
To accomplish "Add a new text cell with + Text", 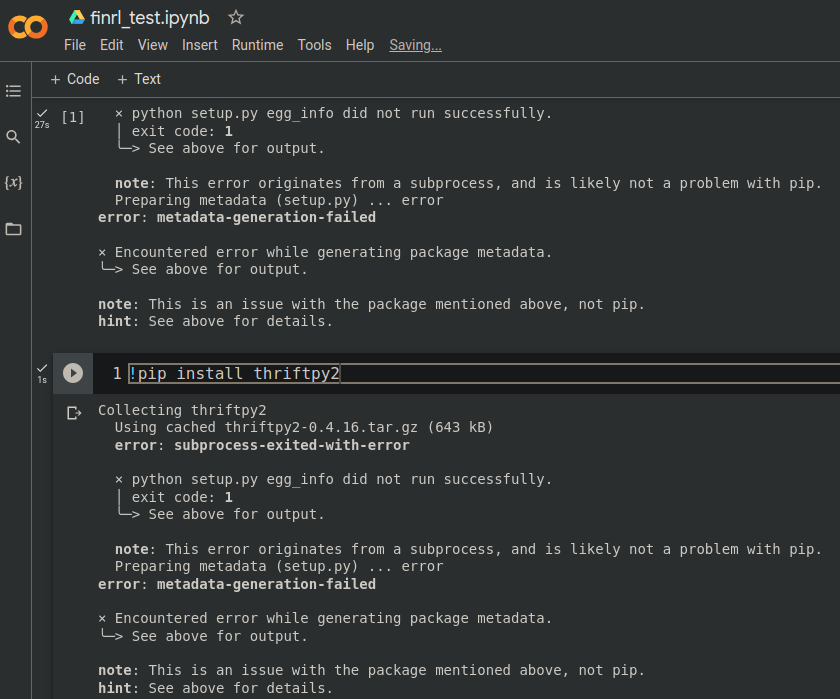I will (139, 78).
